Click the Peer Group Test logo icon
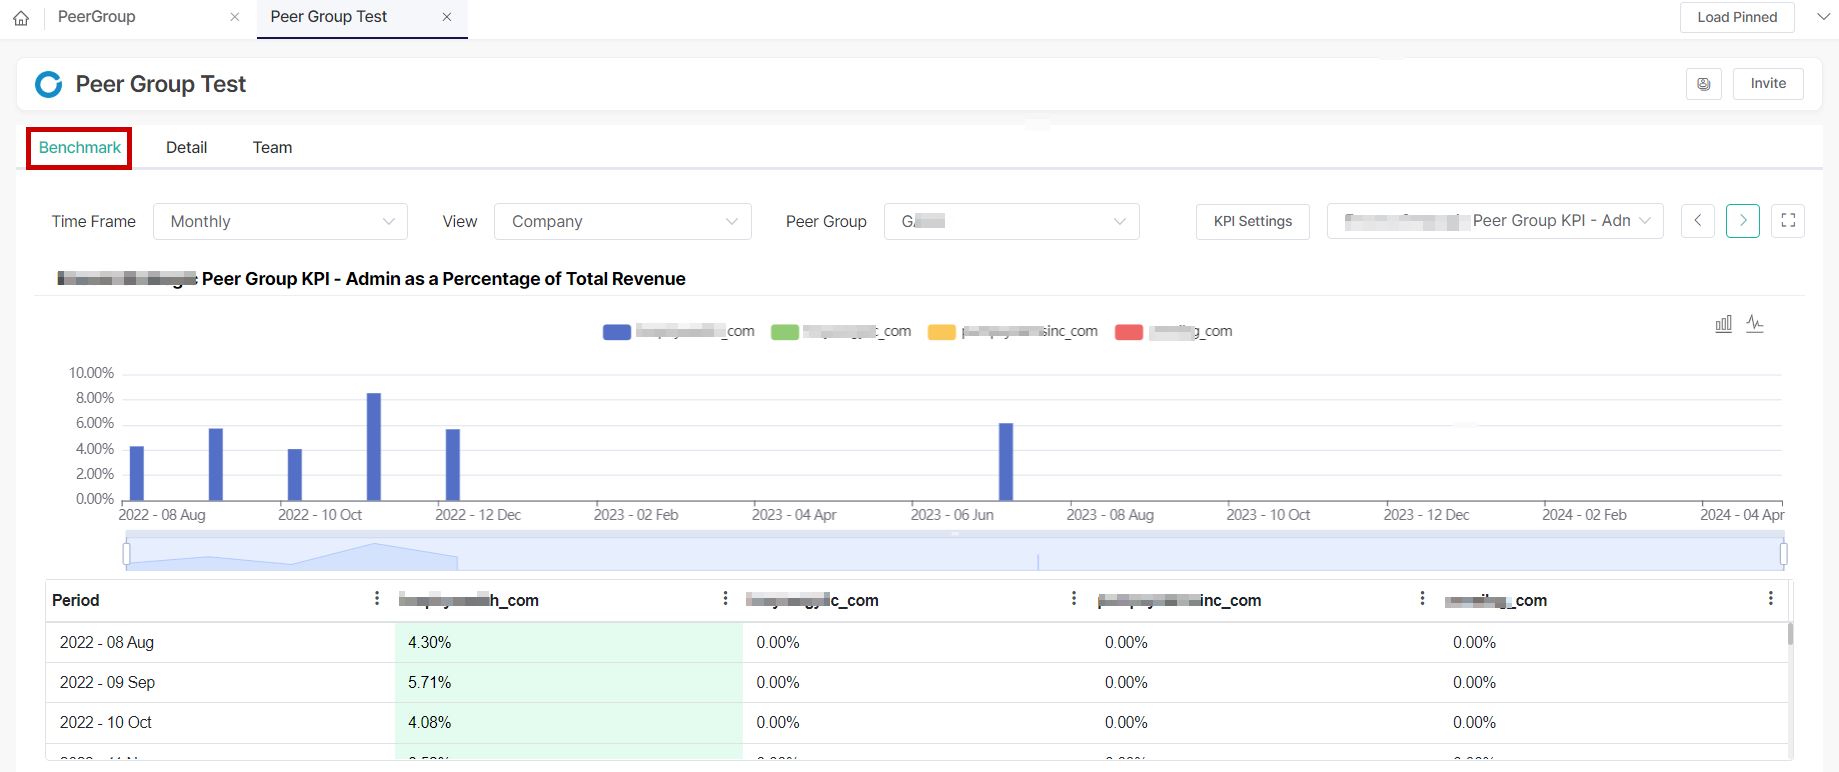 tap(48, 85)
